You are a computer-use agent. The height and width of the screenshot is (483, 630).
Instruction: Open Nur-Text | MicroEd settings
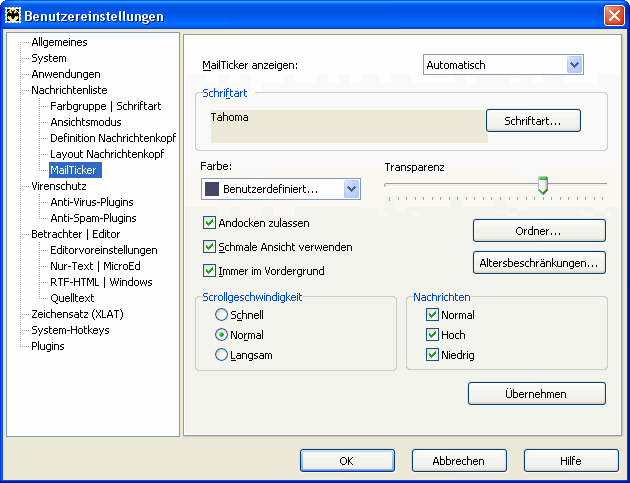click(x=95, y=266)
